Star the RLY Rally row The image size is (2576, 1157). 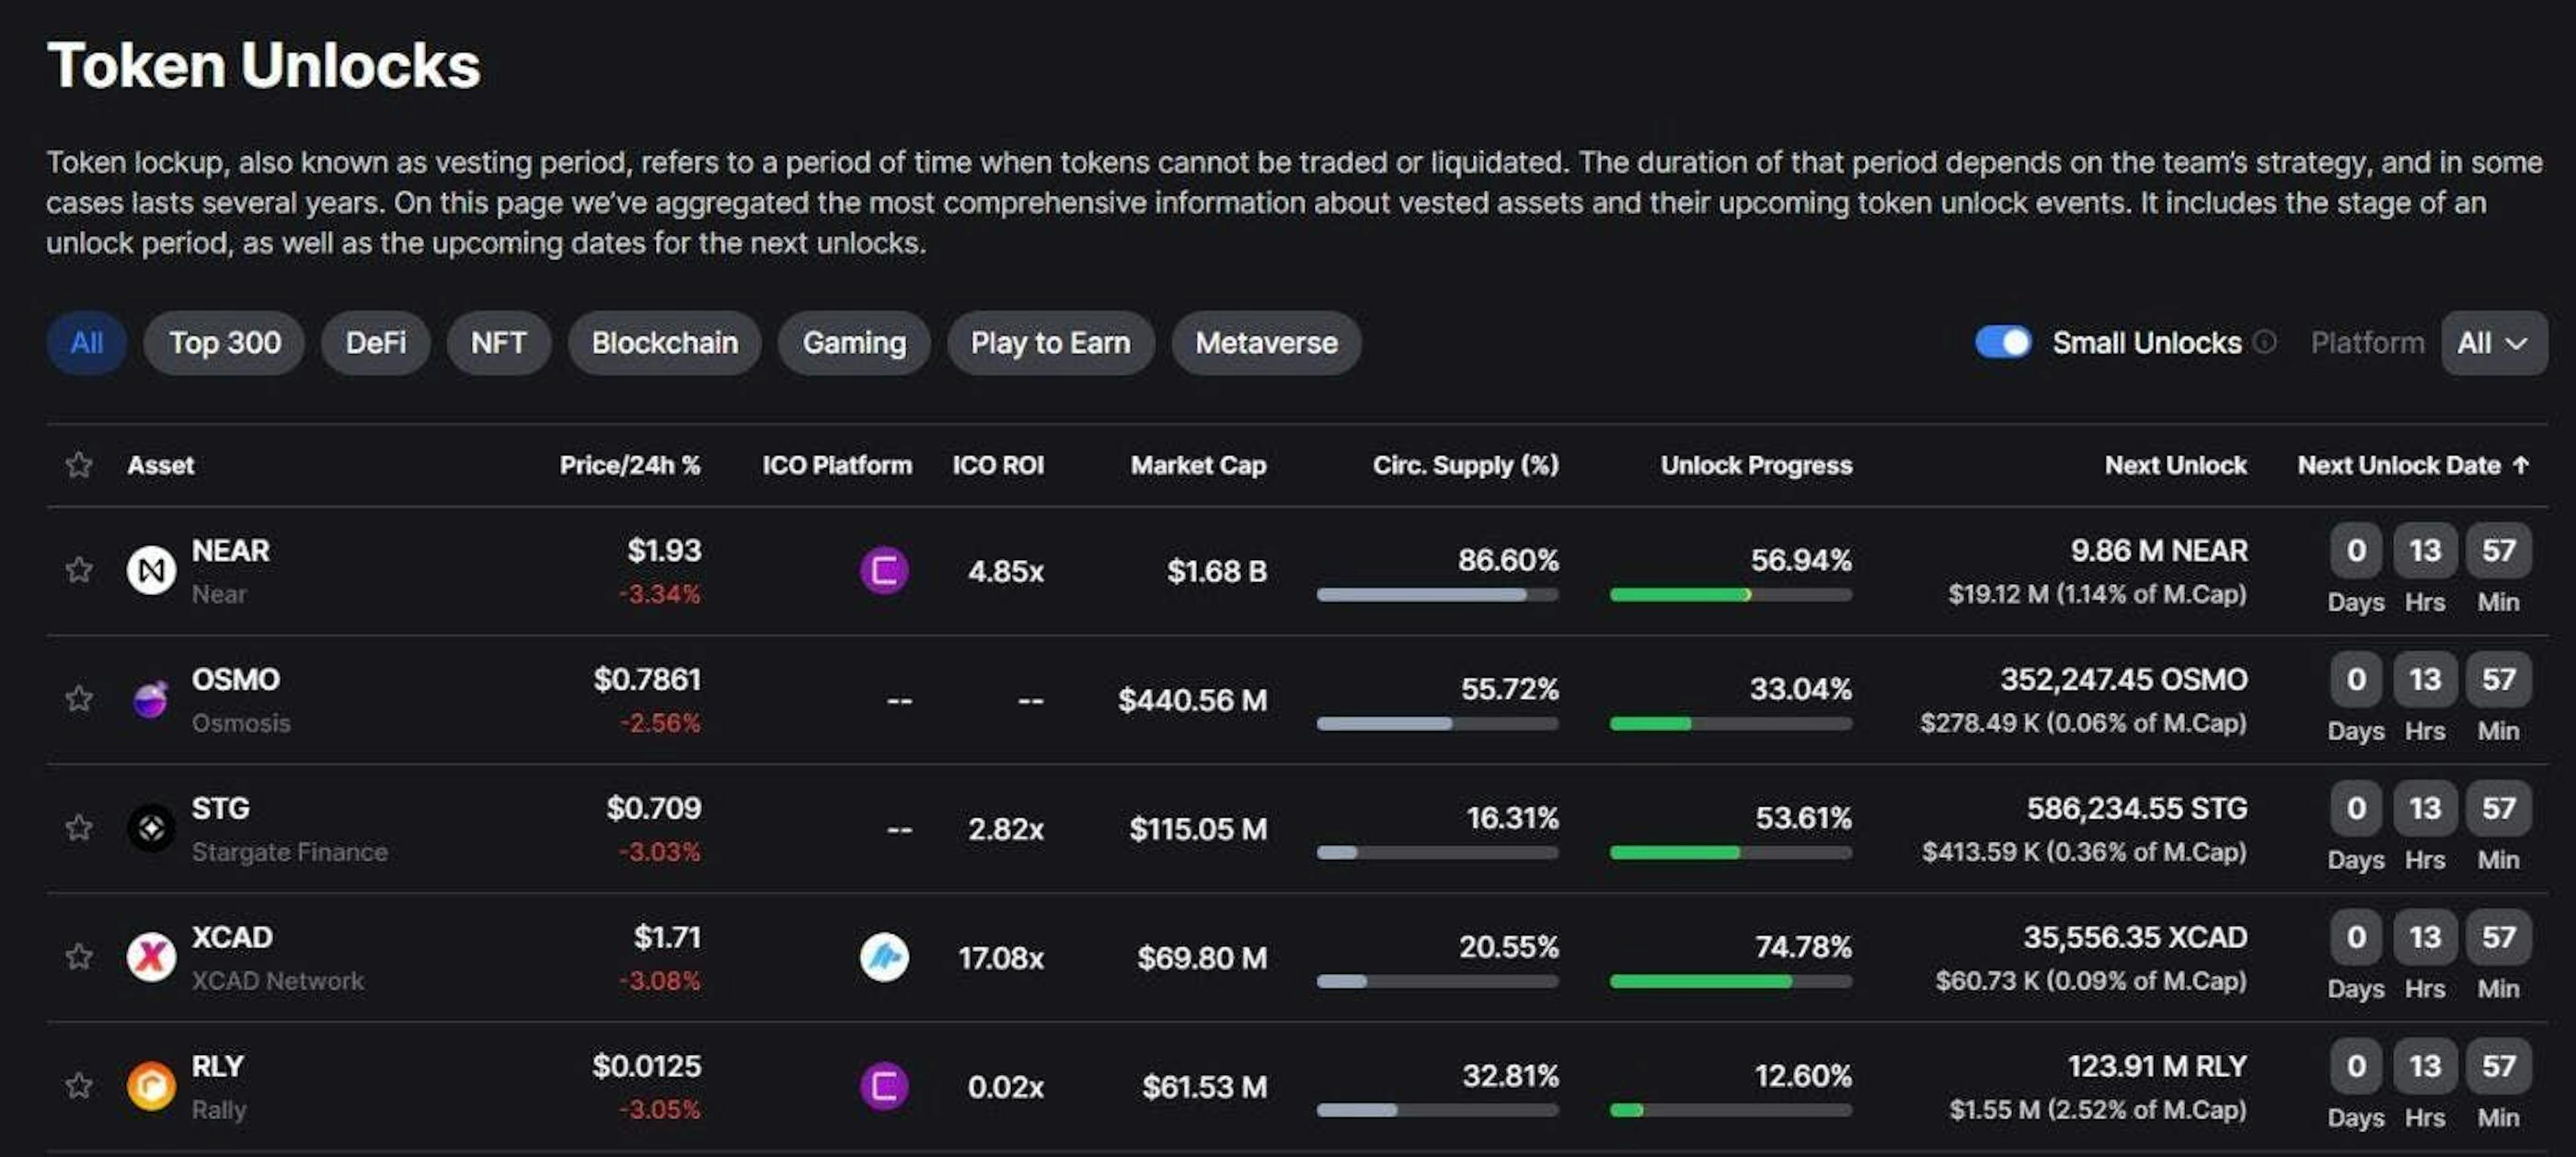(79, 1086)
